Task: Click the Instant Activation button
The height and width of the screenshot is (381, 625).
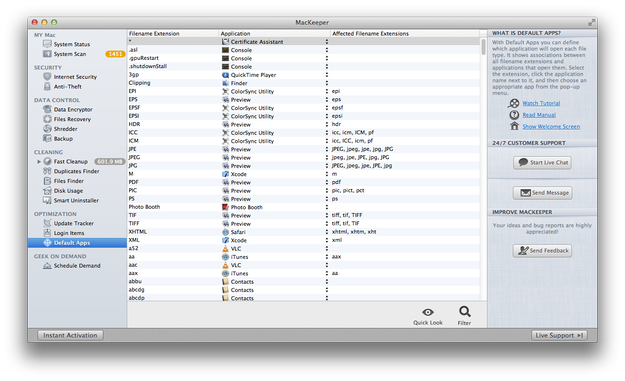Action: point(70,335)
